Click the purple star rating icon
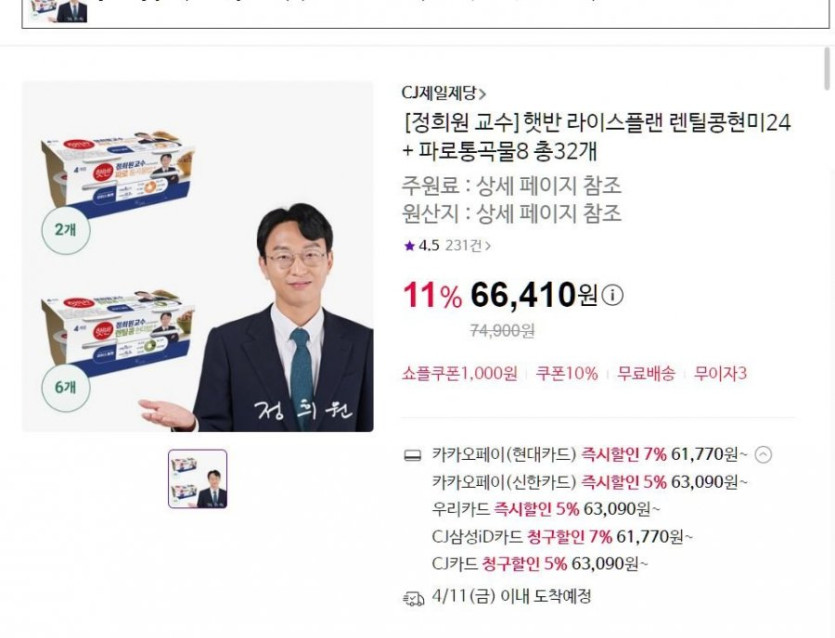This screenshot has height=638, width=835. (x=409, y=246)
